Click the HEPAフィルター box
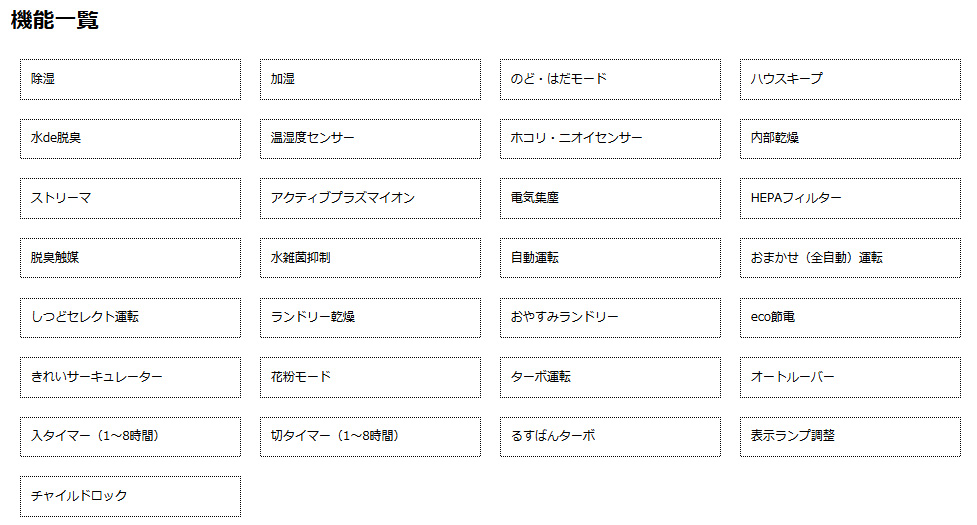Viewport: 977px width, 525px height. [850, 198]
